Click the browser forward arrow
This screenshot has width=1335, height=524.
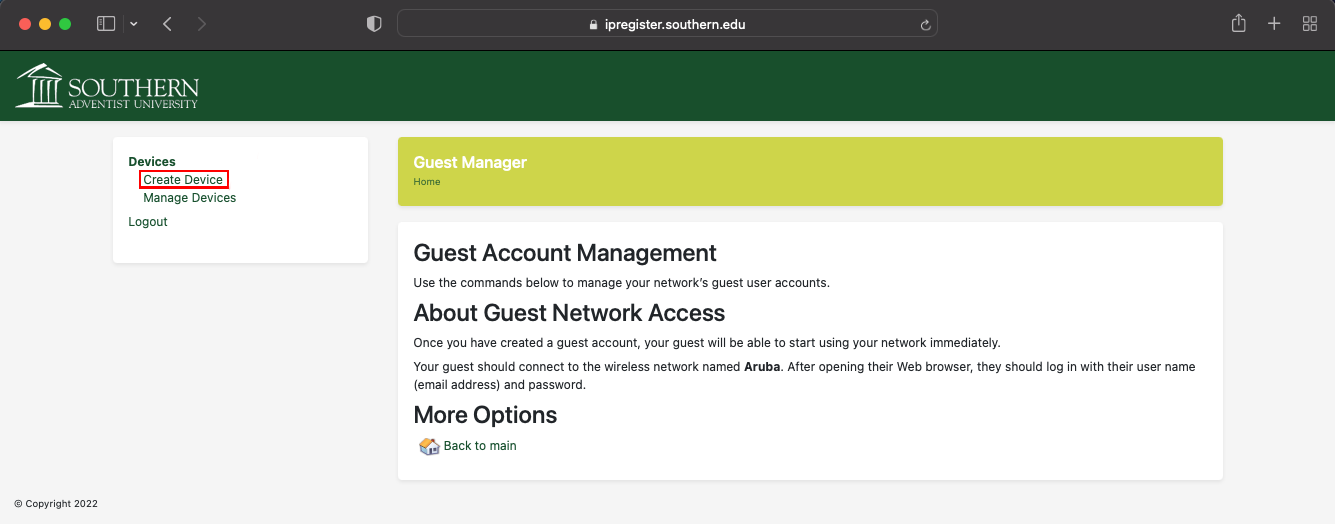click(x=202, y=24)
